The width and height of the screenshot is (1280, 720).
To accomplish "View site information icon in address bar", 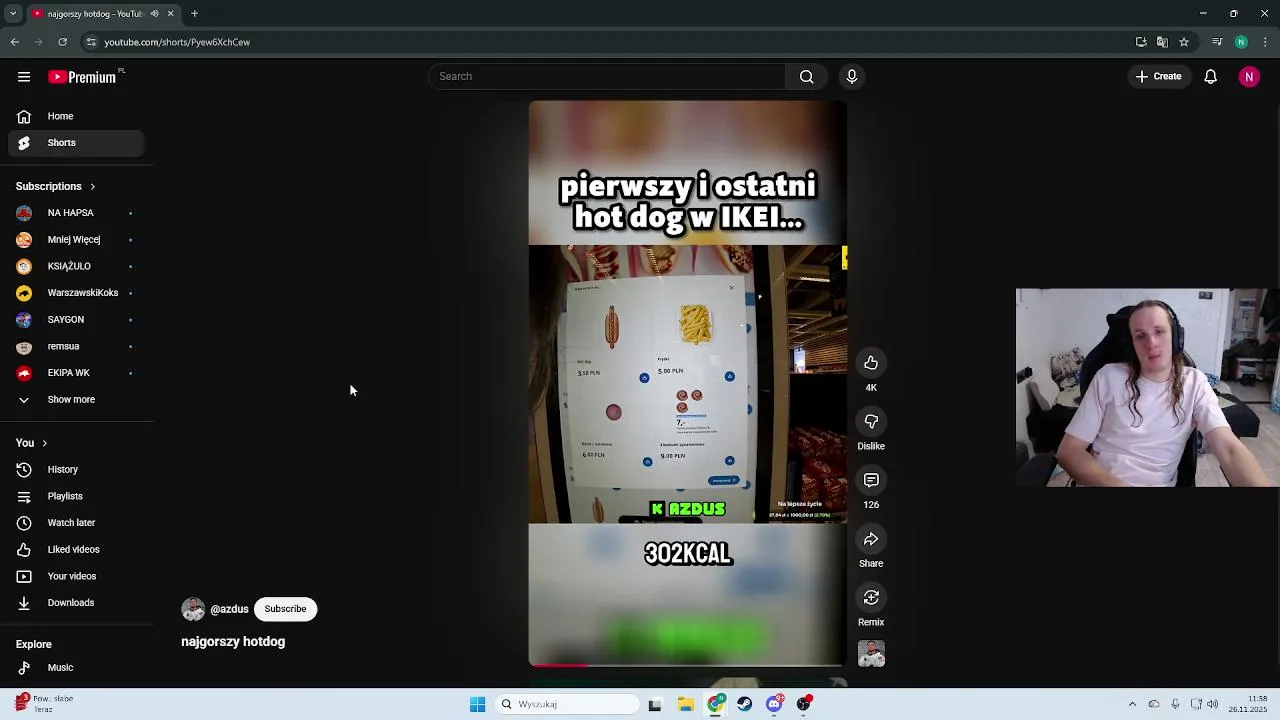I will (x=91, y=42).
